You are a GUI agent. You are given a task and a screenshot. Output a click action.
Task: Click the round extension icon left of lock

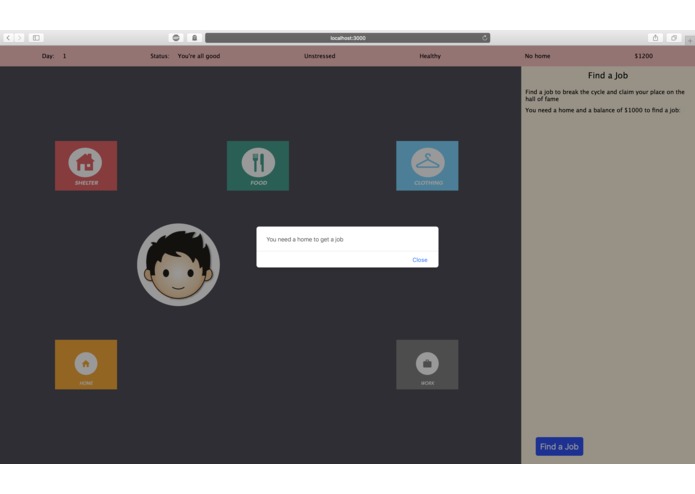[x=176, y=38]
